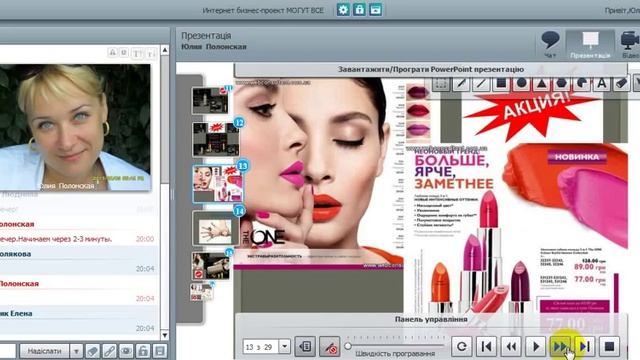
Task: Increase chat font size 'T' icon
Action: [x=137, y=53]
